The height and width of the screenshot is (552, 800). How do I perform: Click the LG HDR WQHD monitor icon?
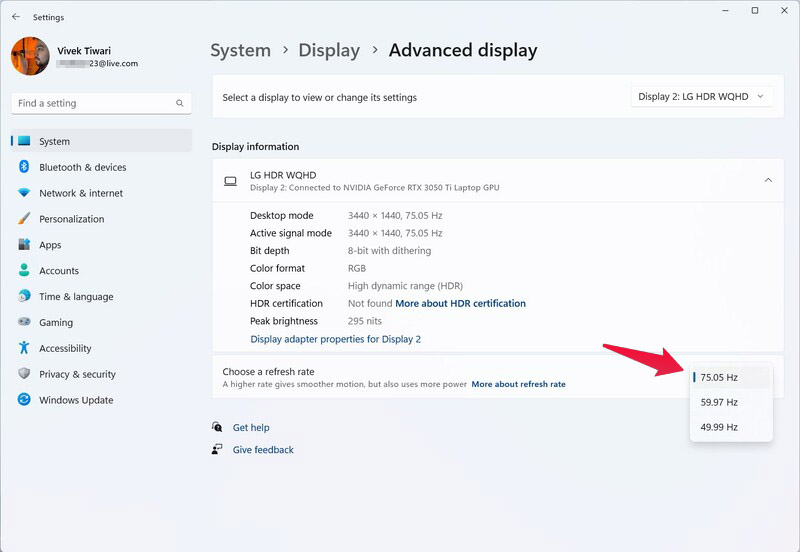pos(231,181)
